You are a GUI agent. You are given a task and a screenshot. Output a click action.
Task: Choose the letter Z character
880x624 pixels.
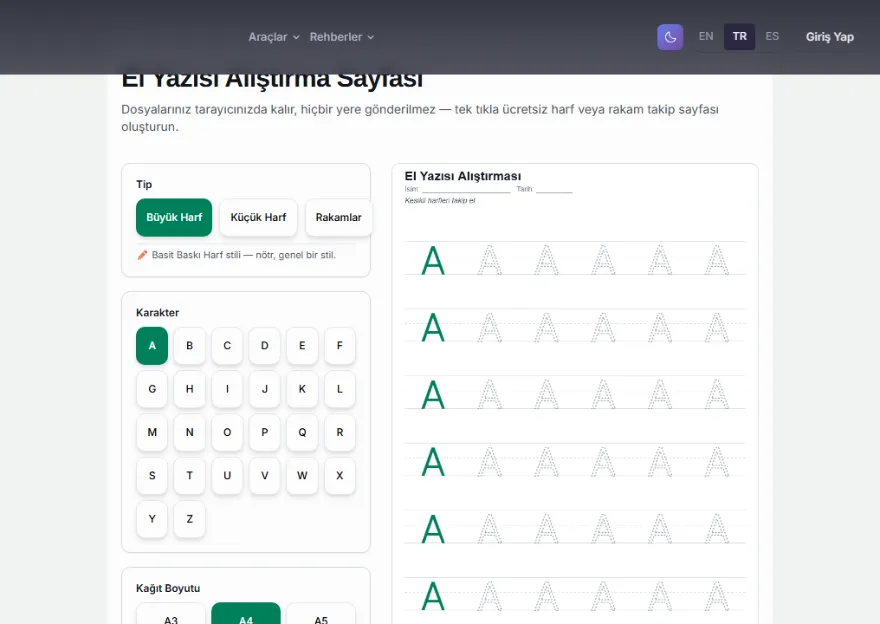click(190, 519)
